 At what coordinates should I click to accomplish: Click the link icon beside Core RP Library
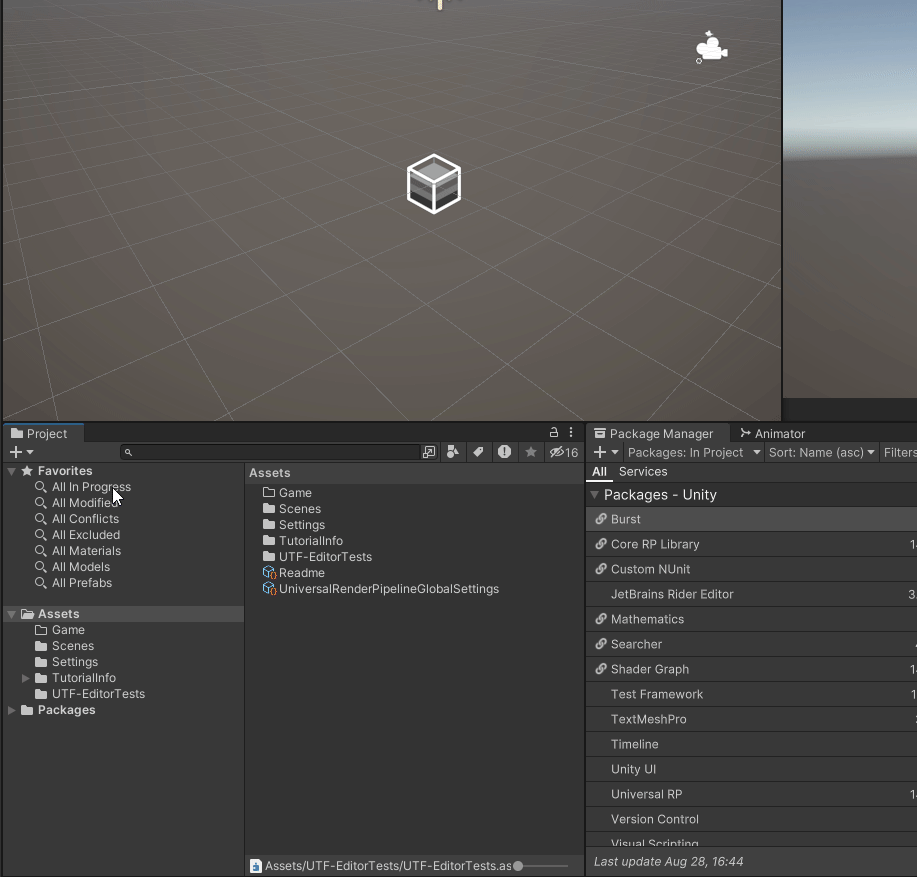click(601, 544)
